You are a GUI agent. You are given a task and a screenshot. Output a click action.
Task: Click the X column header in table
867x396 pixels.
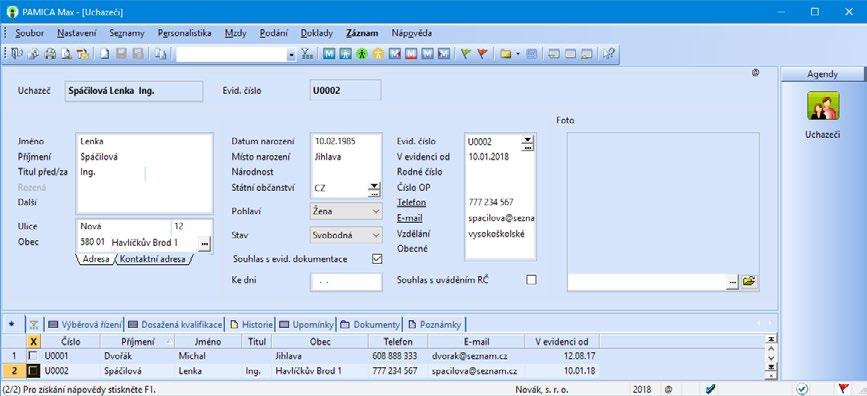tap(33, 342)
